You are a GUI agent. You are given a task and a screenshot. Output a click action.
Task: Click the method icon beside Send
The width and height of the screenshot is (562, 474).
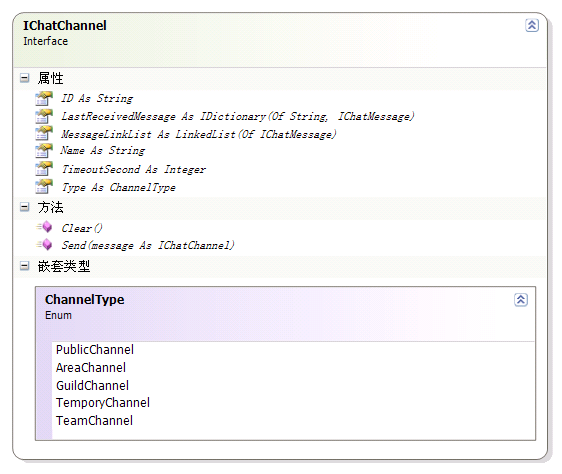tap(44, 245)
